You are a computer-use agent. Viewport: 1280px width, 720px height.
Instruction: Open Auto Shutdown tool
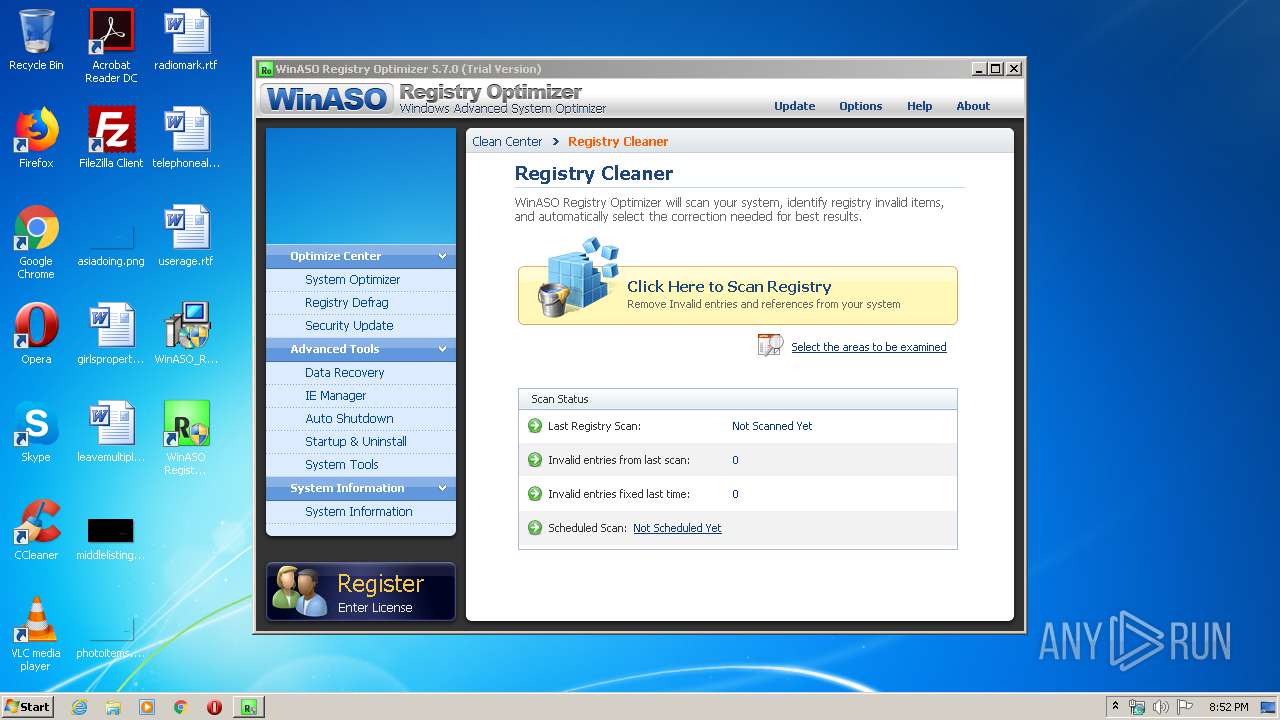[349, 419]
